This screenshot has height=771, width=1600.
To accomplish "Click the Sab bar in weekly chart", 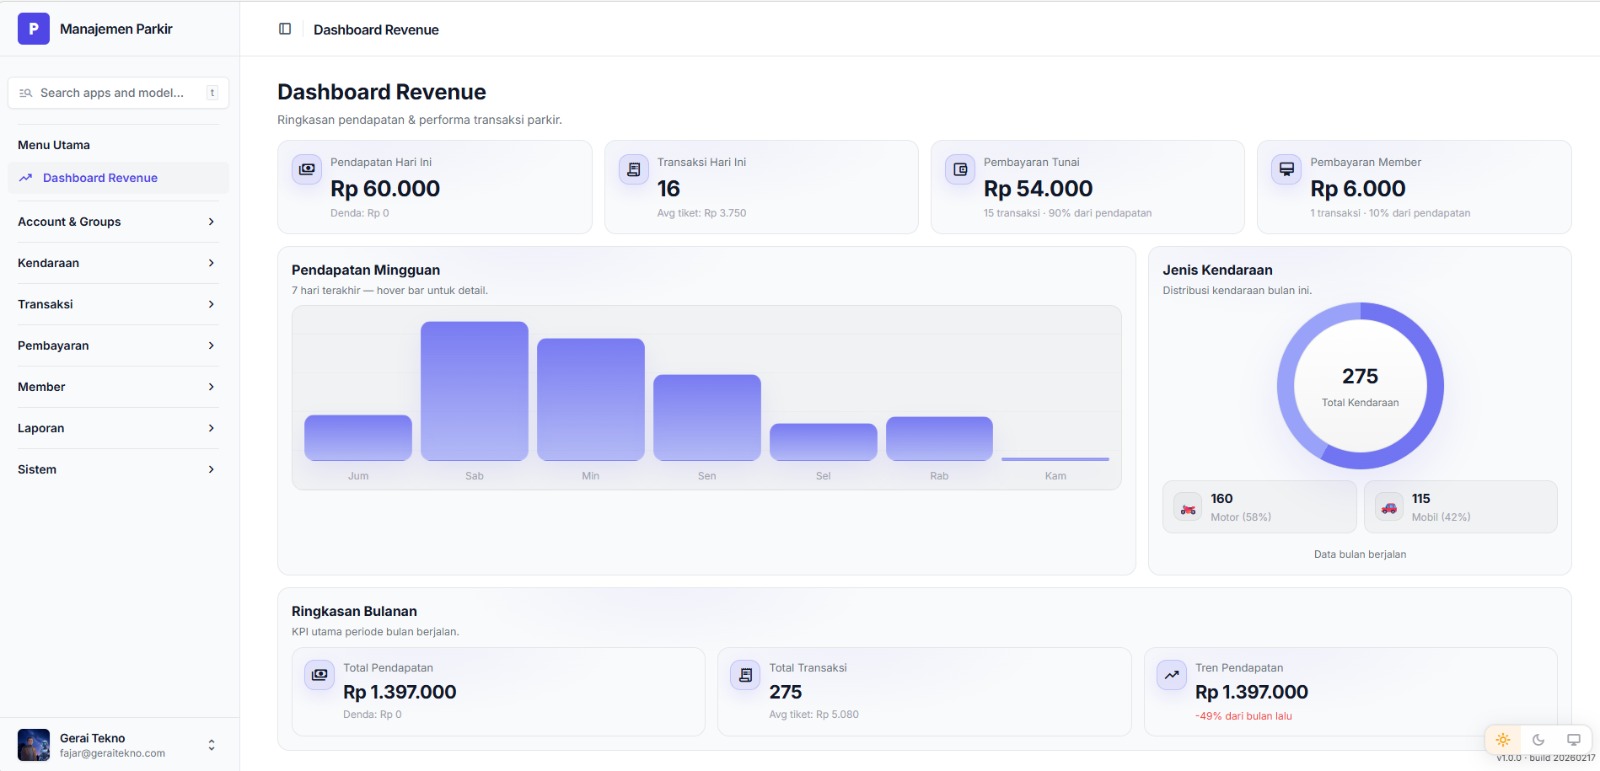I will (x=474, y=391).
